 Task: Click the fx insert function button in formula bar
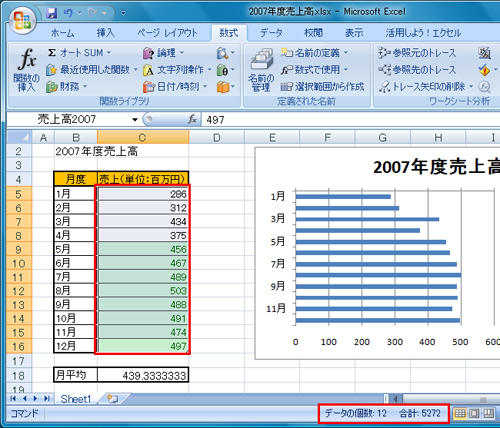tap(192, 119)
